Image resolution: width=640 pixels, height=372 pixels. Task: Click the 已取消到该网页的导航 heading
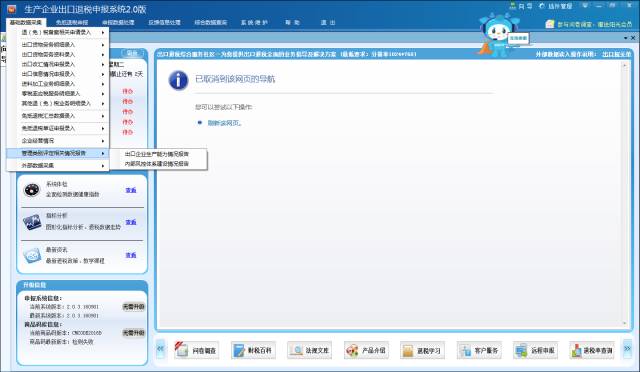tap(235, 79)
